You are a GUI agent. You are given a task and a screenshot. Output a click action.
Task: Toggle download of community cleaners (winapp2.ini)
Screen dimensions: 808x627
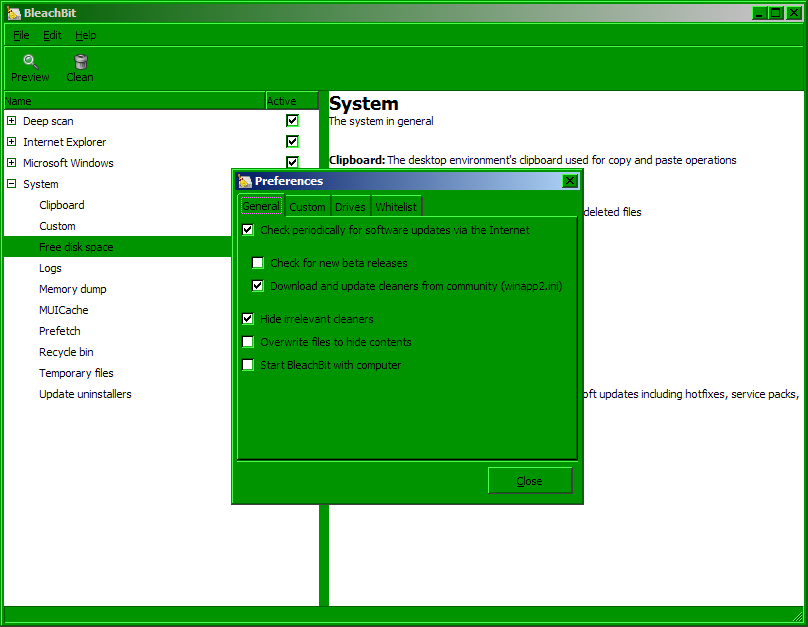pyautogui.click(x=258, y=286)
